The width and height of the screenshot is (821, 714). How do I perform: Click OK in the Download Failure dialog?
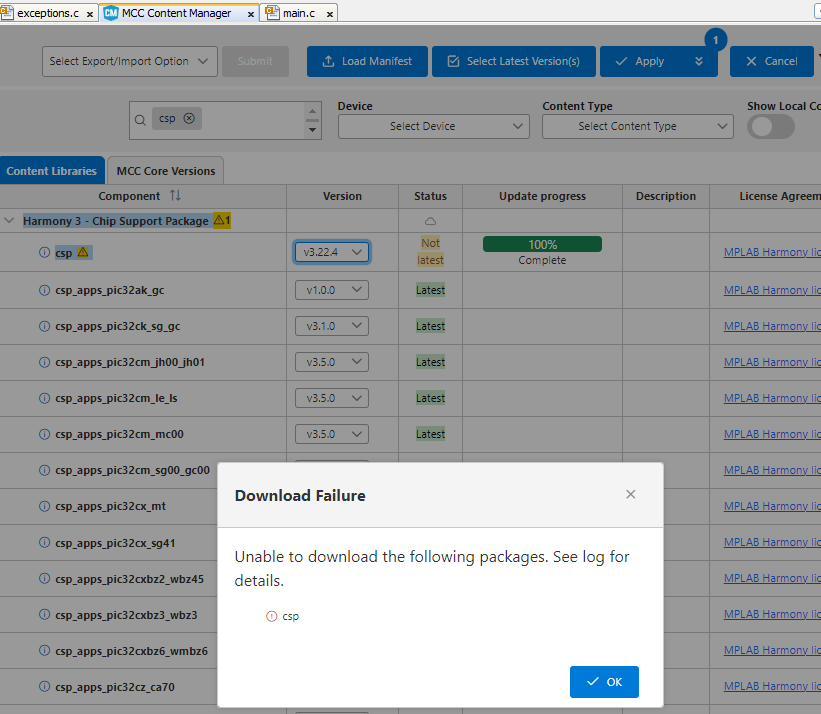coord(604,682)
